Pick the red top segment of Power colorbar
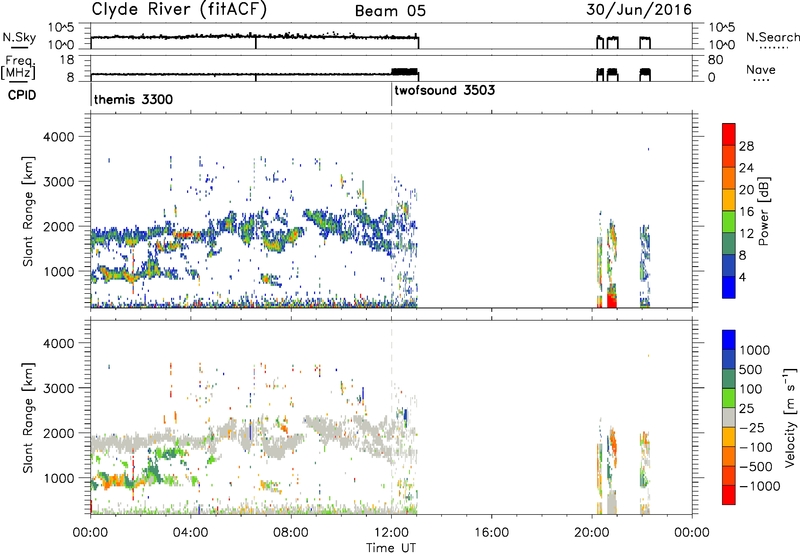 pos(729,134)
